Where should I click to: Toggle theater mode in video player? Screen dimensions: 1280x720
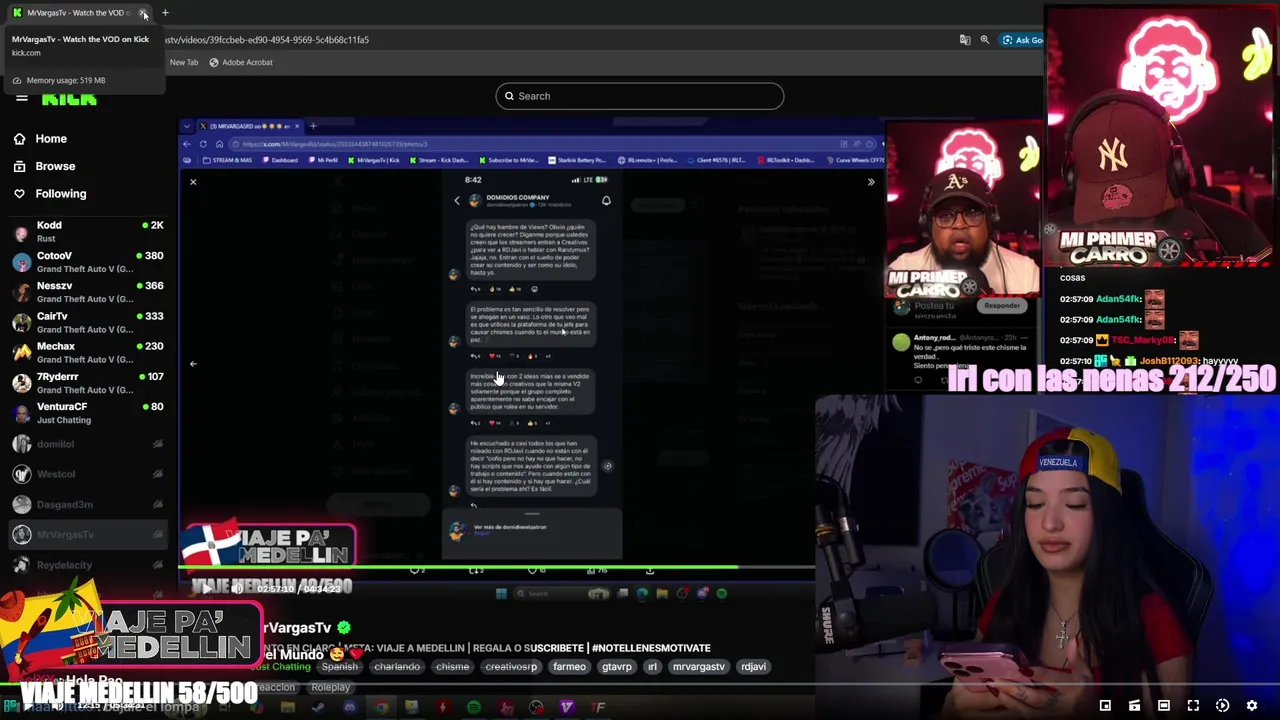pyautogui.click(x=1164, y=706)
